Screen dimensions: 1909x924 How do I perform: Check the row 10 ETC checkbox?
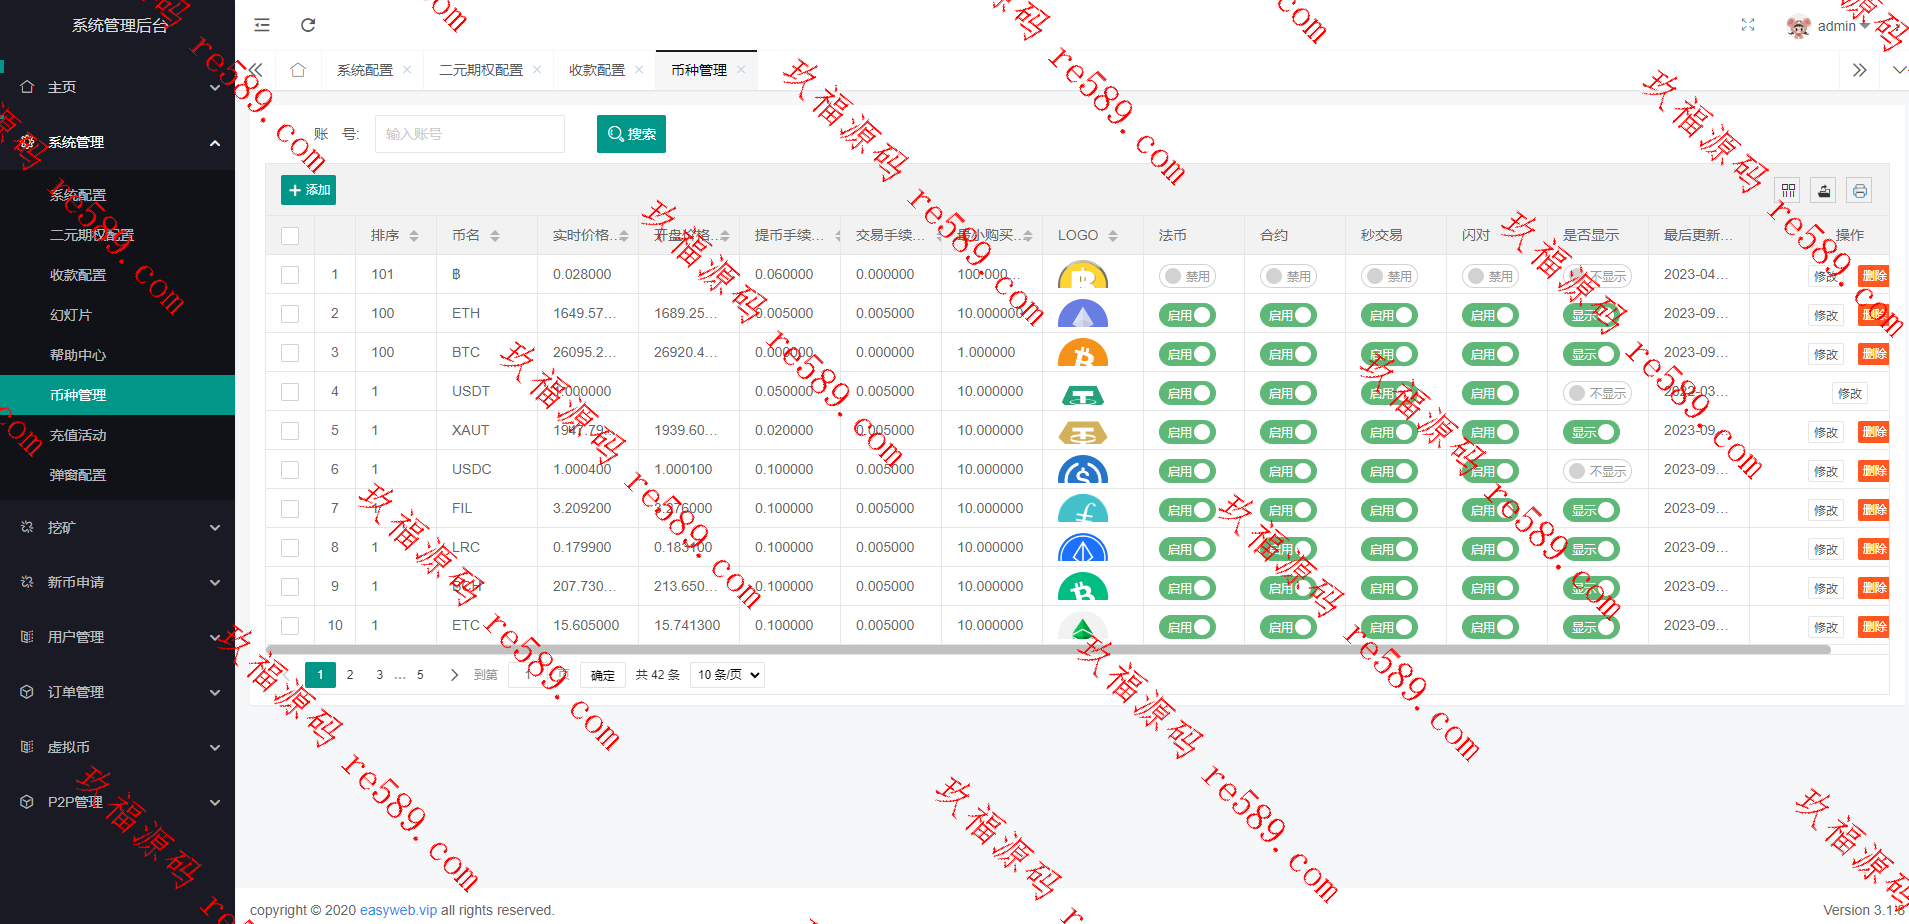click(x=290, y=626)
